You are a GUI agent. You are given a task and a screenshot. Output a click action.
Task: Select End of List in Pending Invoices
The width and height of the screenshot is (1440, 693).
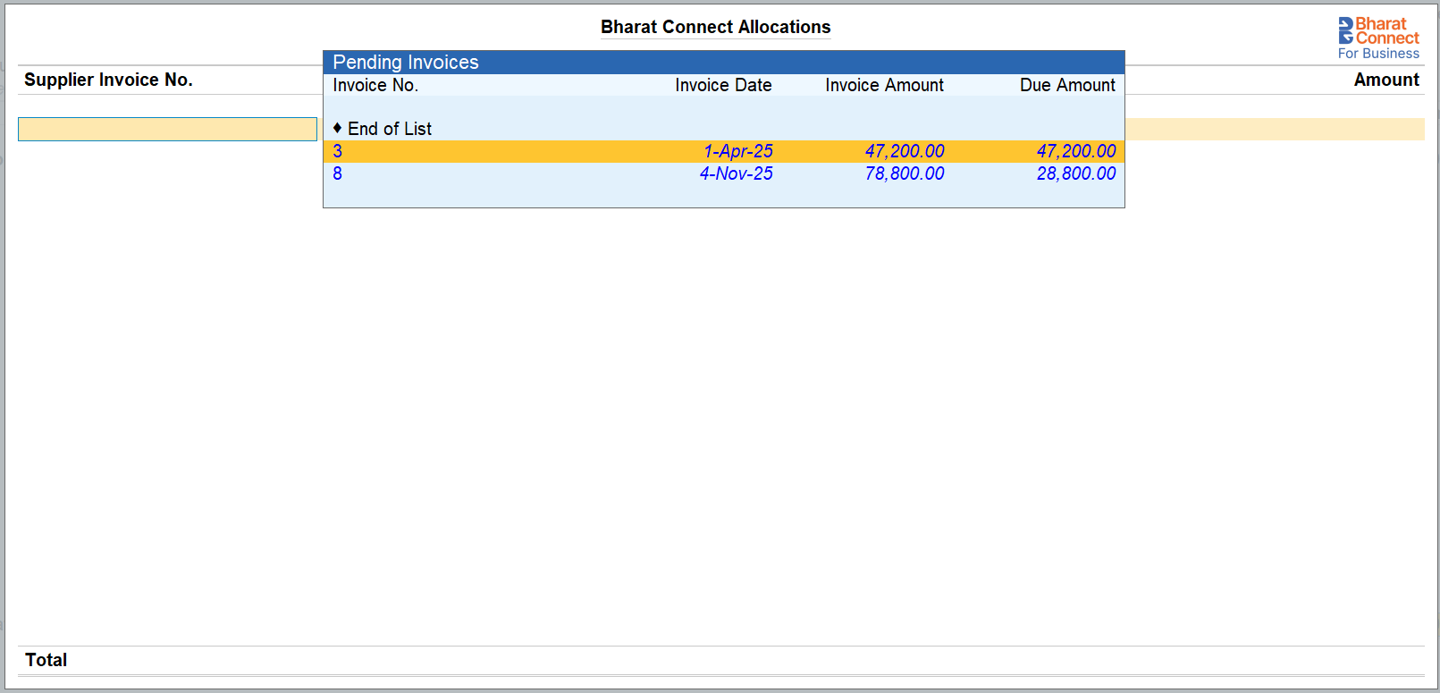pyautogui.click(x=389, y=129)
